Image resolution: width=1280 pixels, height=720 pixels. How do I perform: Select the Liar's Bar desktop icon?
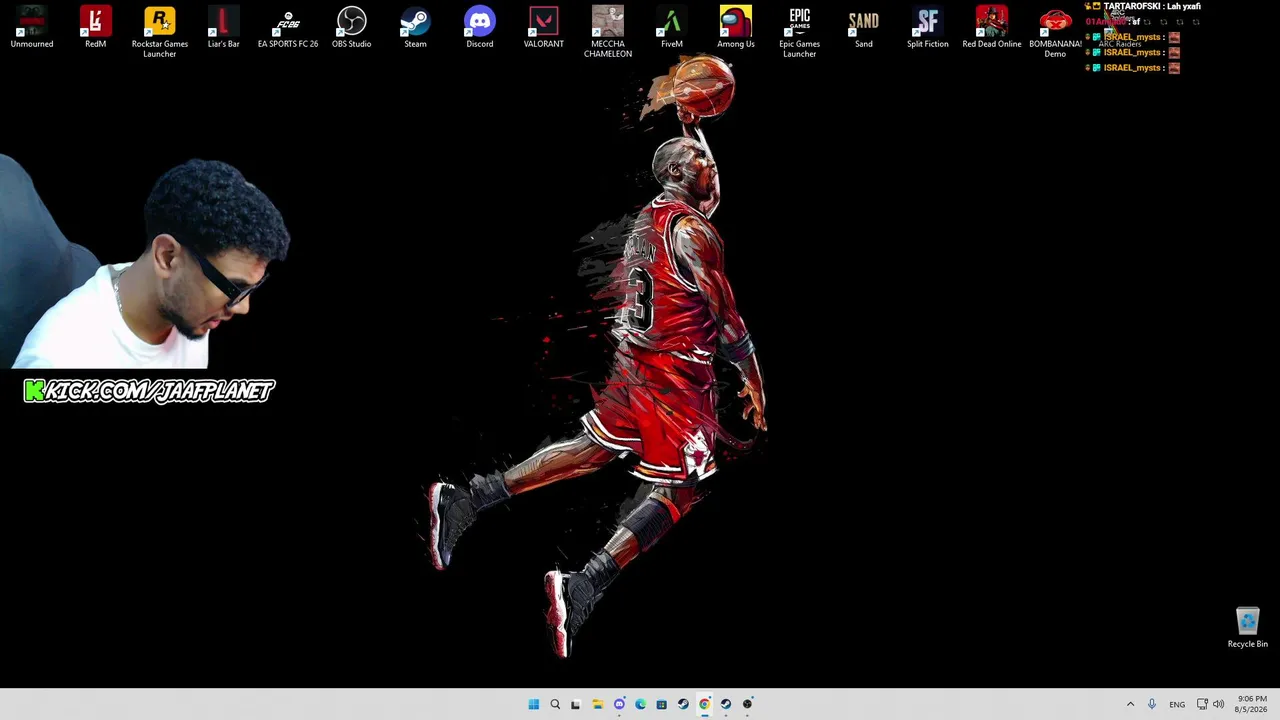tap(224, 28)
